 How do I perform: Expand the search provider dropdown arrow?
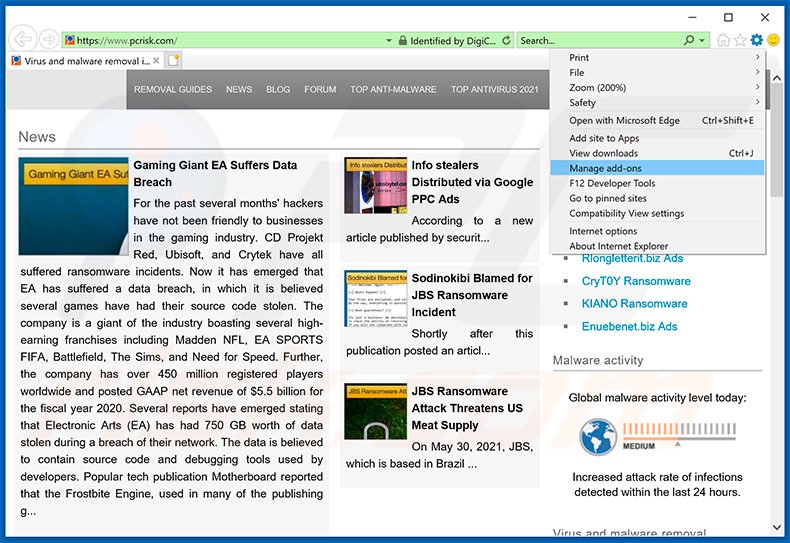point(702,41)
